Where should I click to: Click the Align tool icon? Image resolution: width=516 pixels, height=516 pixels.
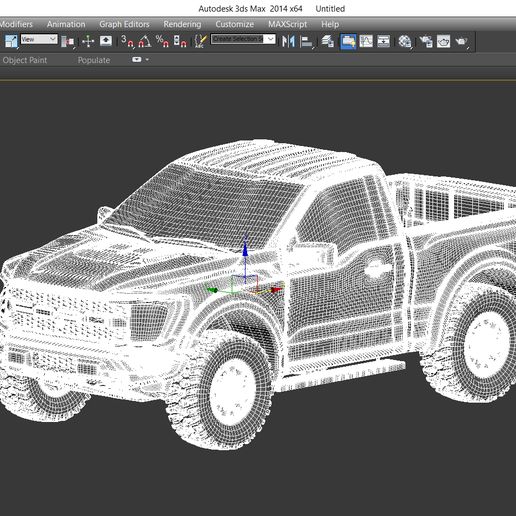coord(306,42)
